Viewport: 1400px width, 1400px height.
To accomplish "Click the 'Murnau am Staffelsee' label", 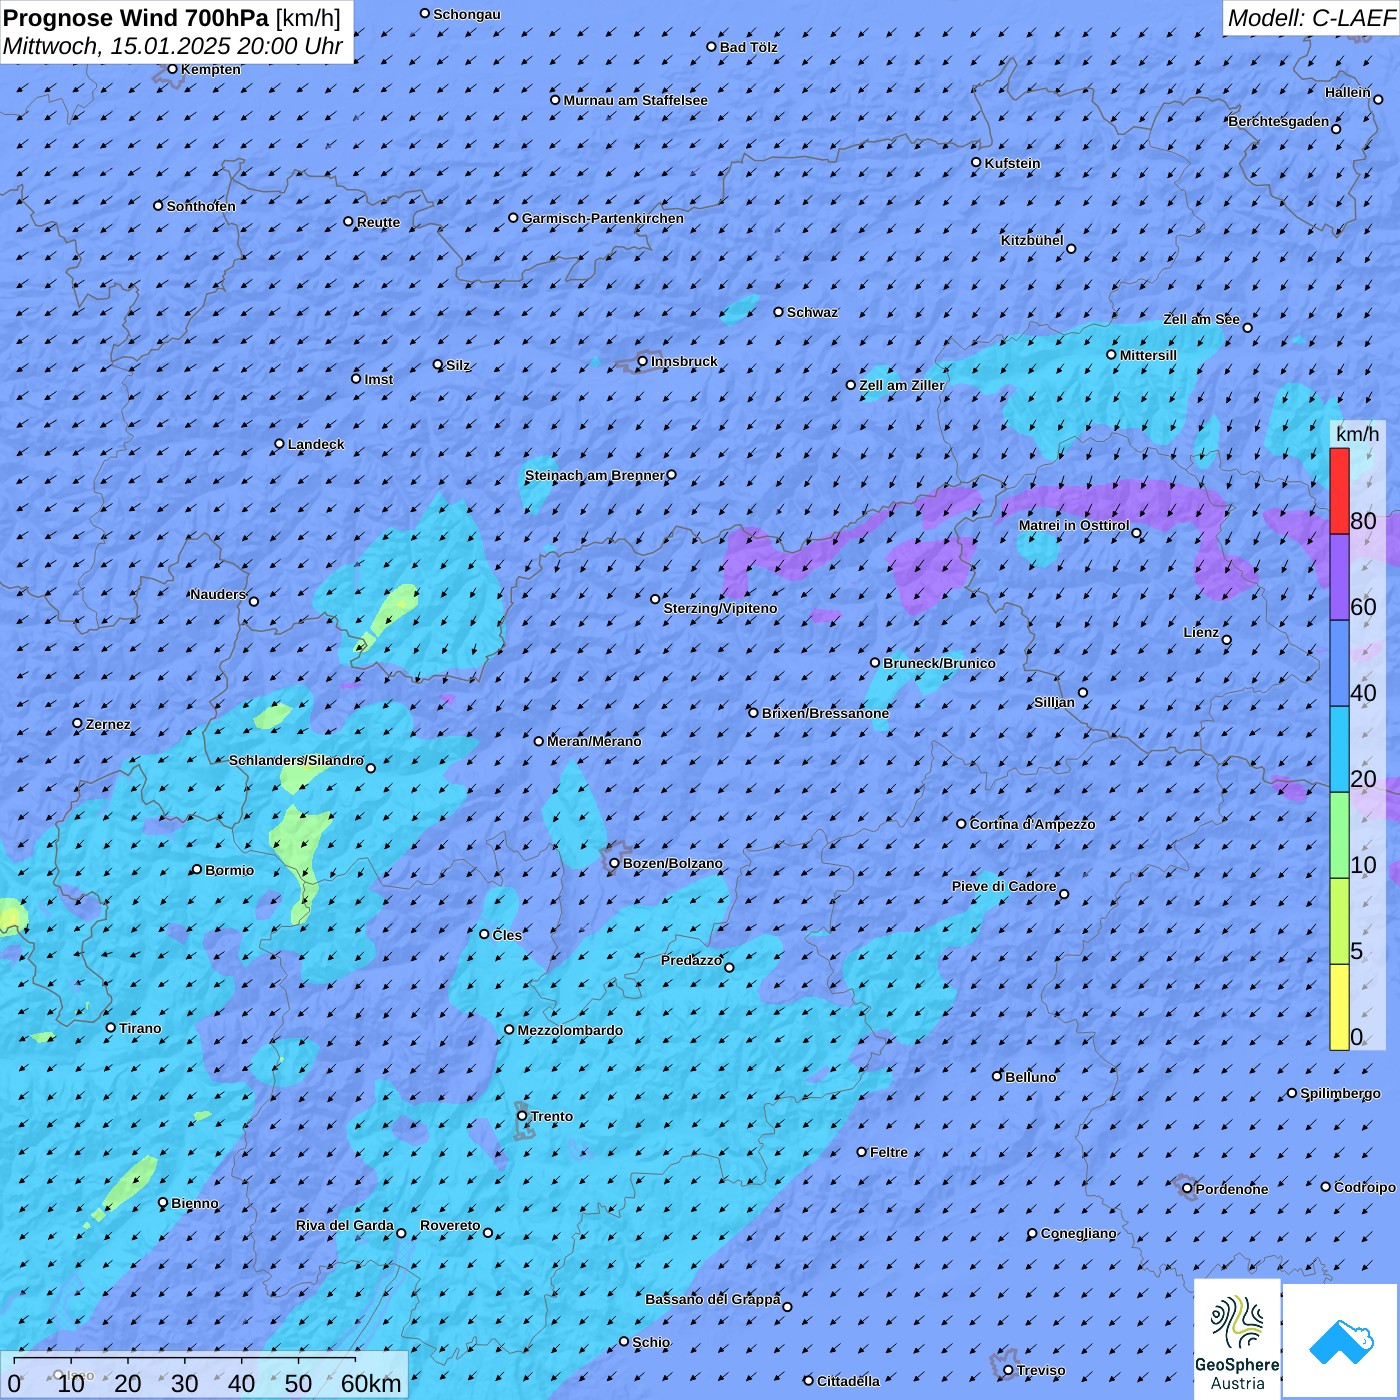I will [635, 100].
